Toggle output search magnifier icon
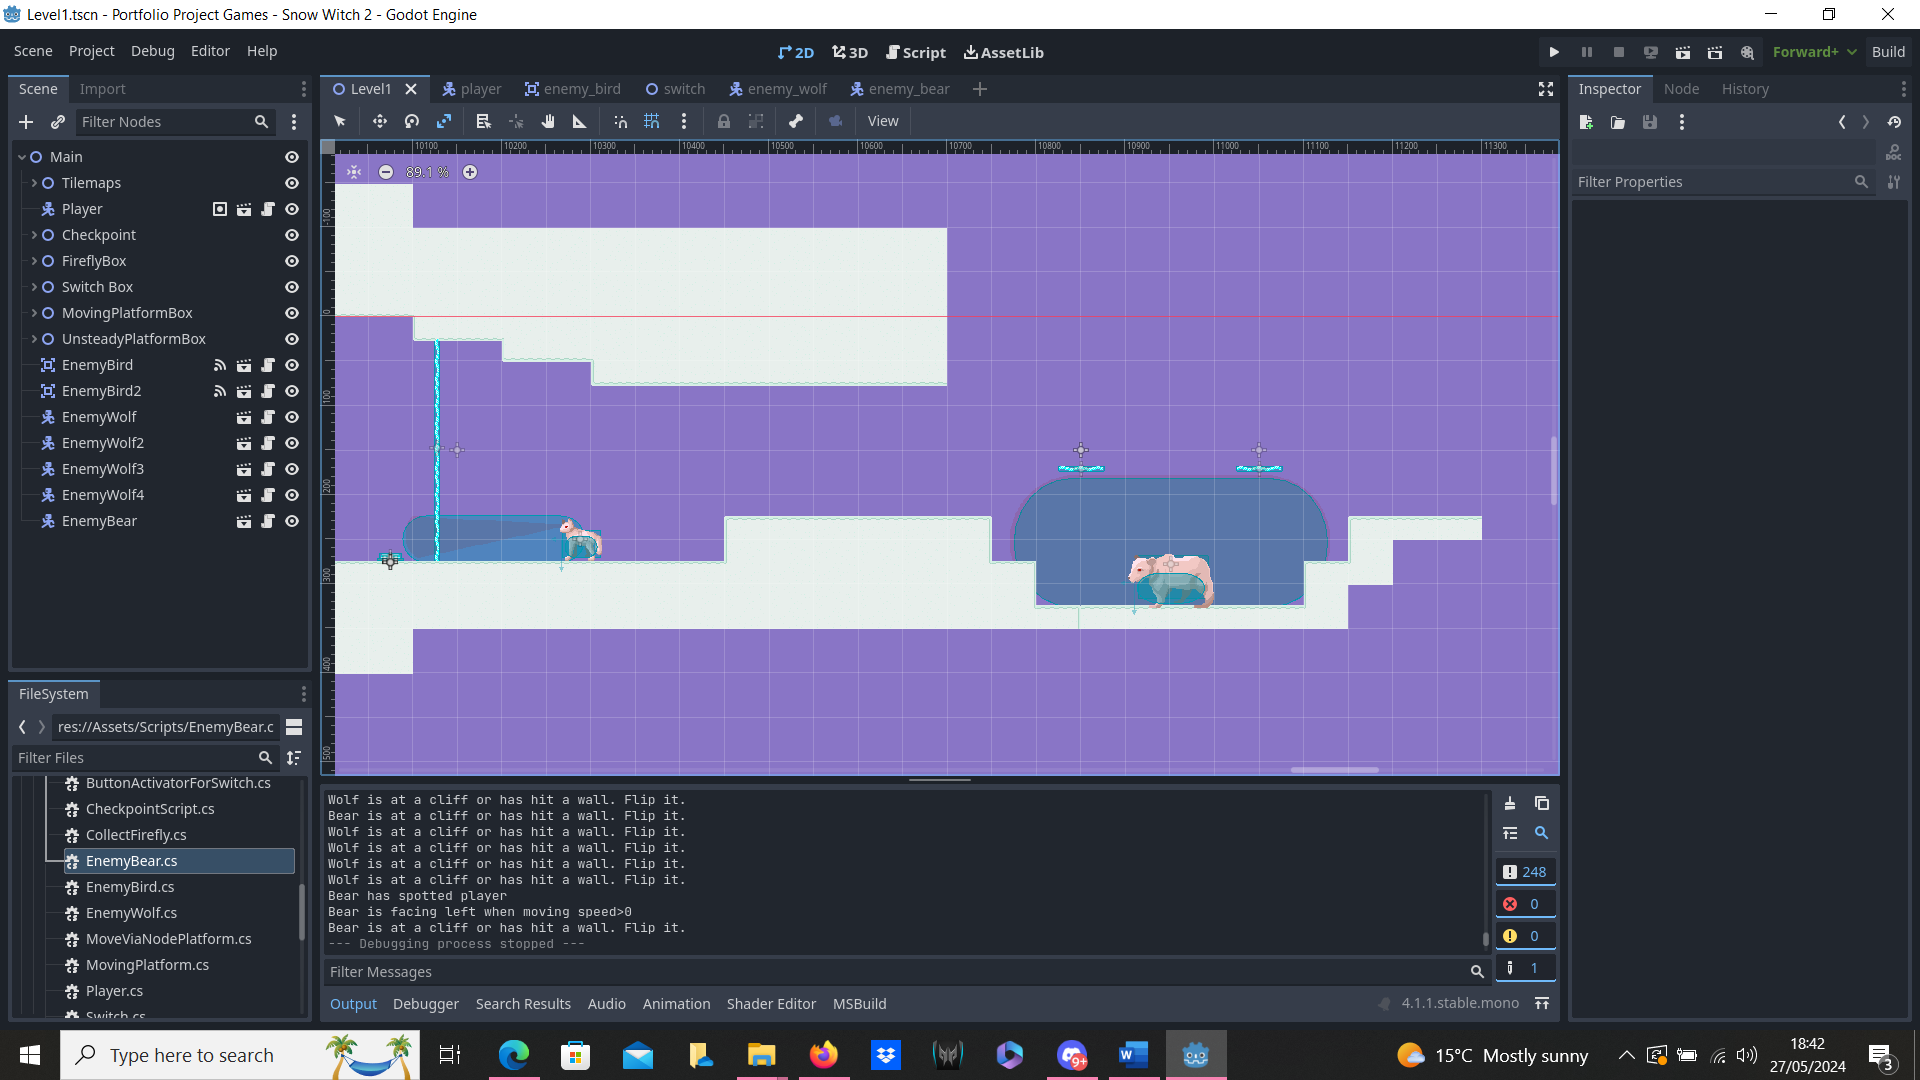This screenshot has height=1080, width=1920. pos(1542,833)
